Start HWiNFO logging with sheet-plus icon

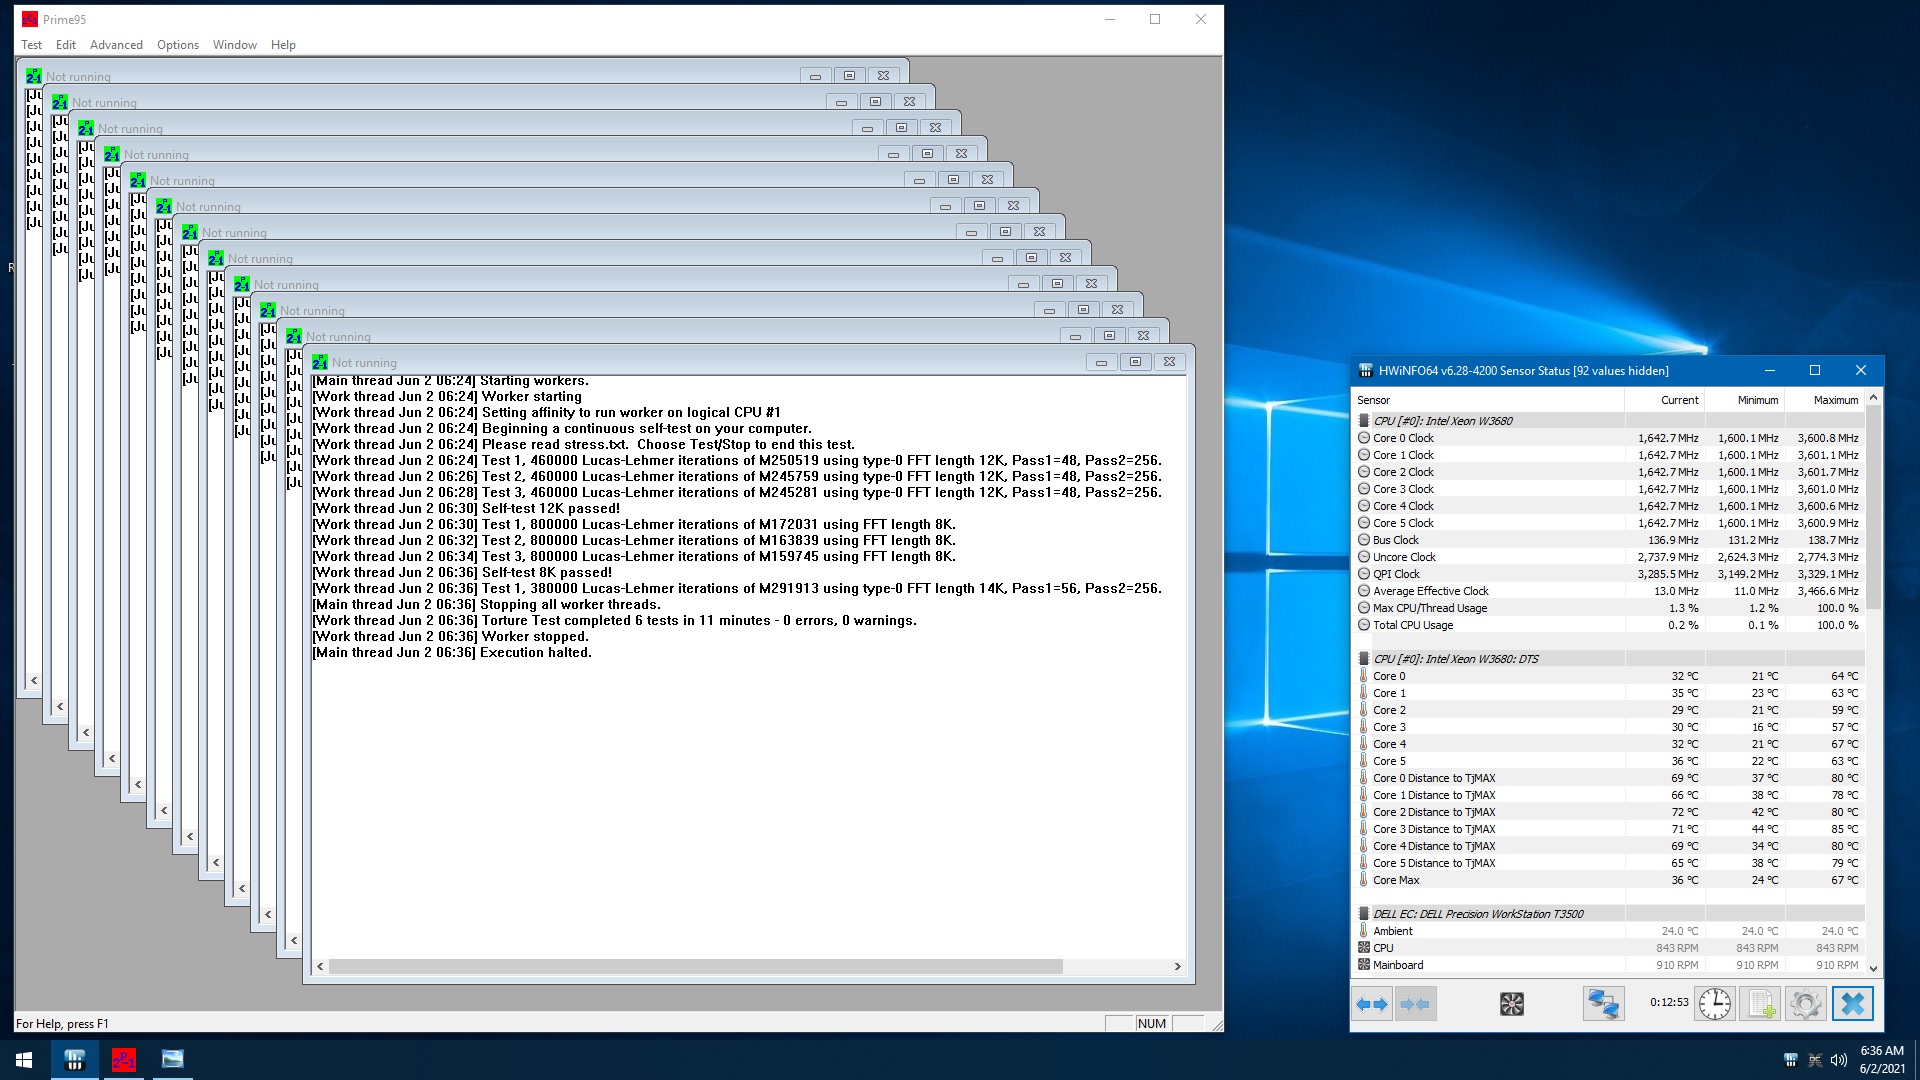coord(1760,1004)
